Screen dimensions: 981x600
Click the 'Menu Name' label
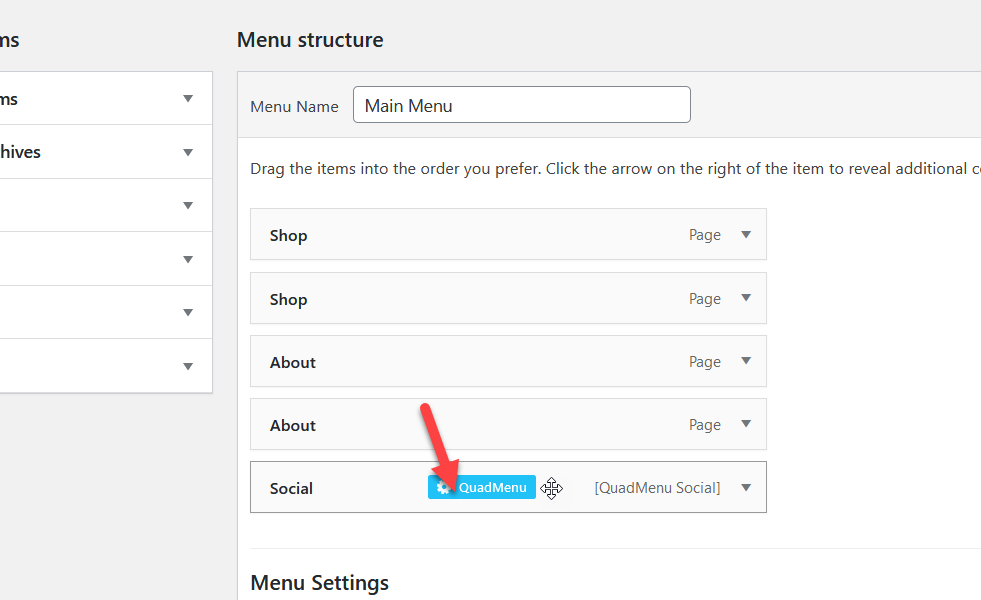(294, 107)
